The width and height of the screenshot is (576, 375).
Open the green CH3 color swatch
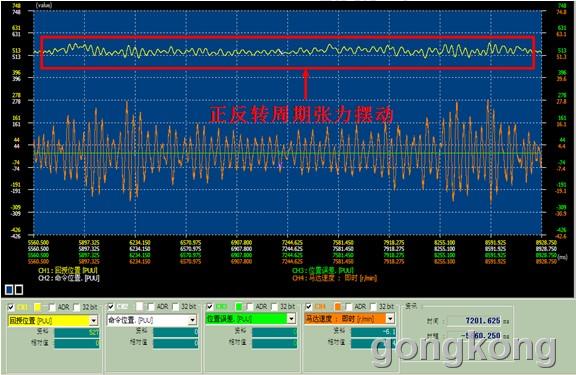tap(239, 307)
